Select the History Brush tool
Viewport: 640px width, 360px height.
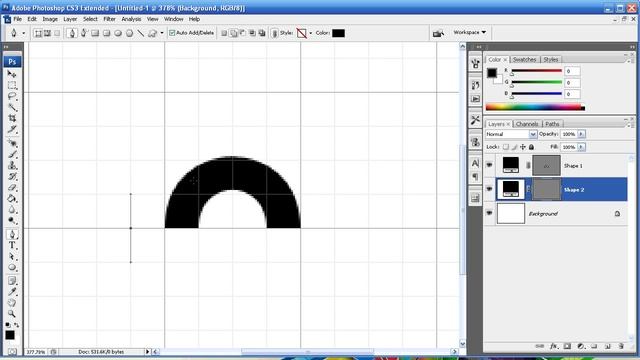[12, 176]
